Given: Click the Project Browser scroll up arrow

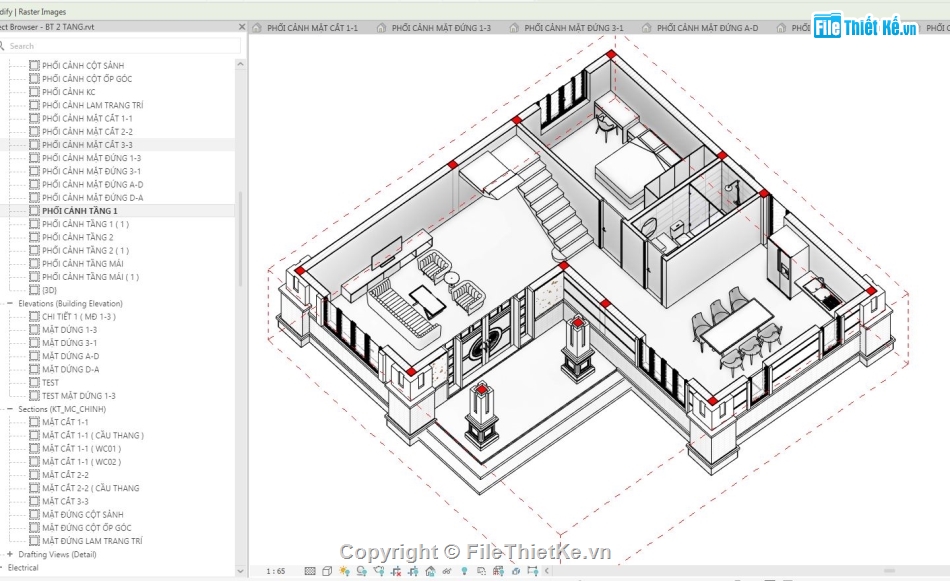Looking at the screenshot, I should coord(241,64).
